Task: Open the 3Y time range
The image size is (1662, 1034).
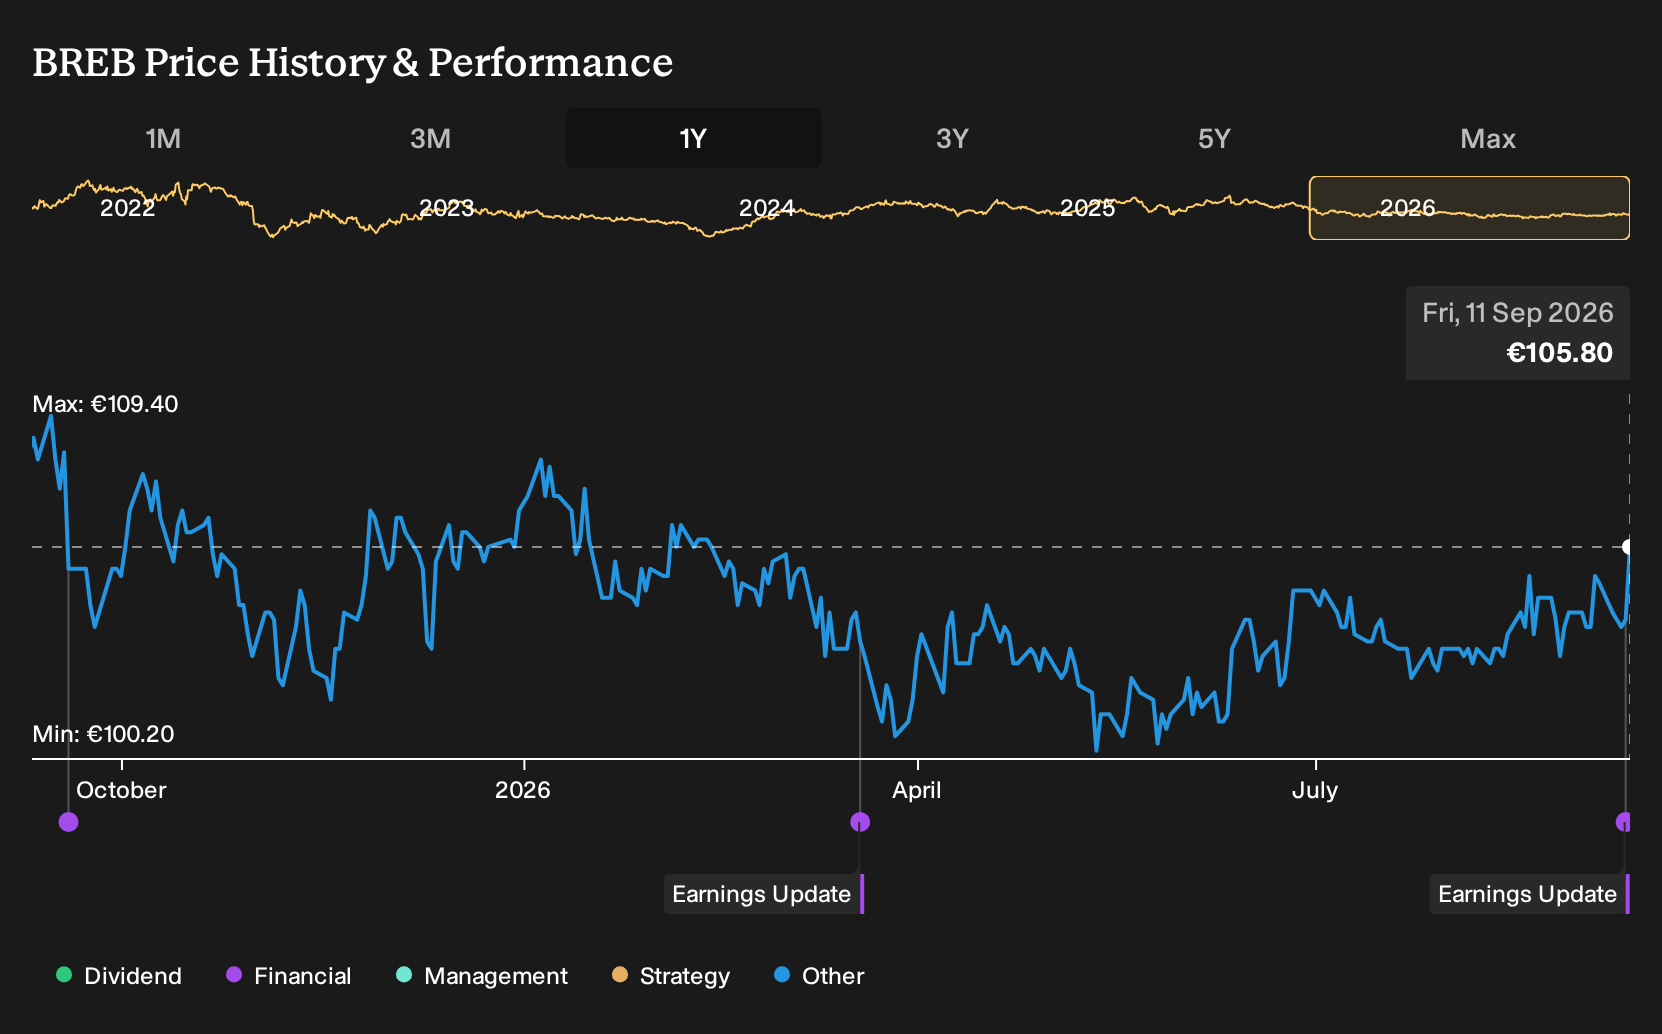Action: (952, 138)
